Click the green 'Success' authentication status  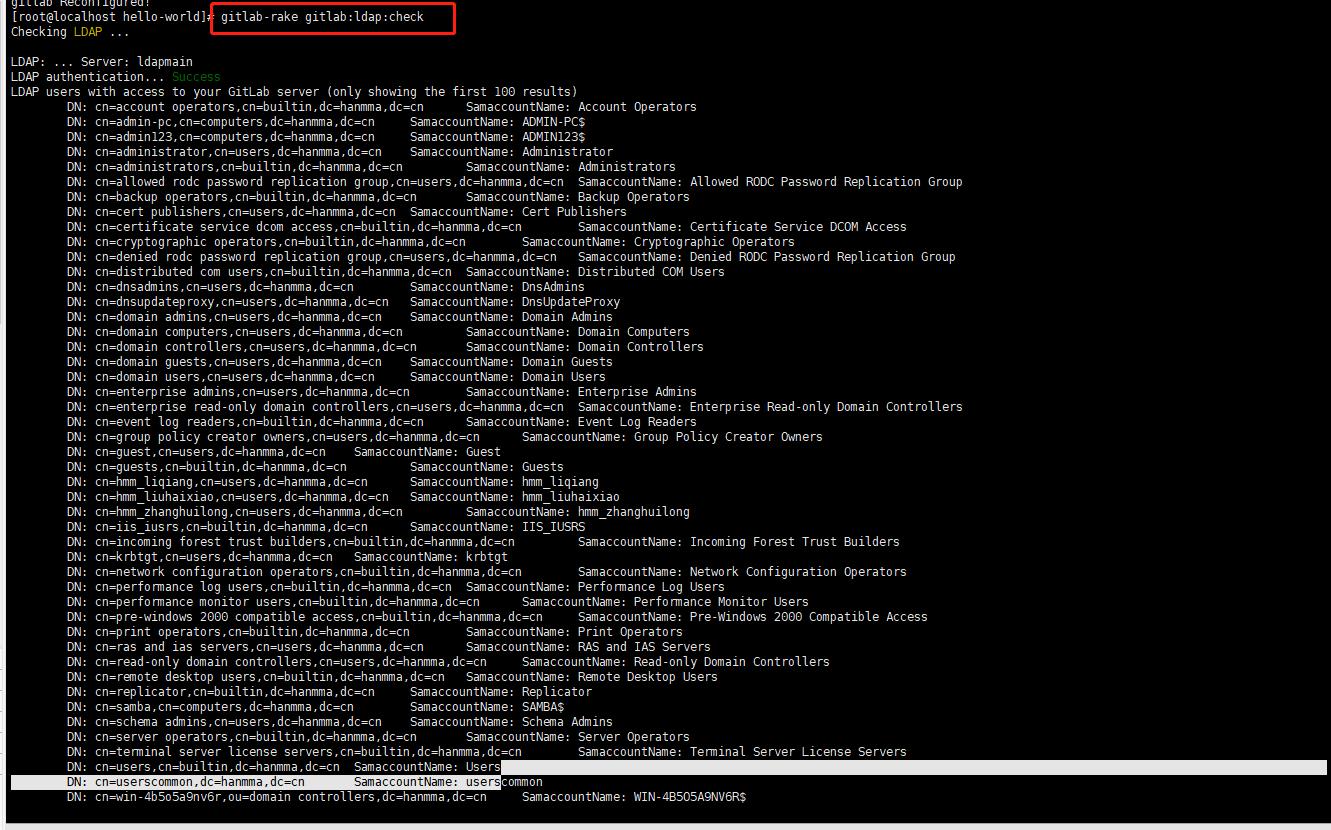point(196,77)
